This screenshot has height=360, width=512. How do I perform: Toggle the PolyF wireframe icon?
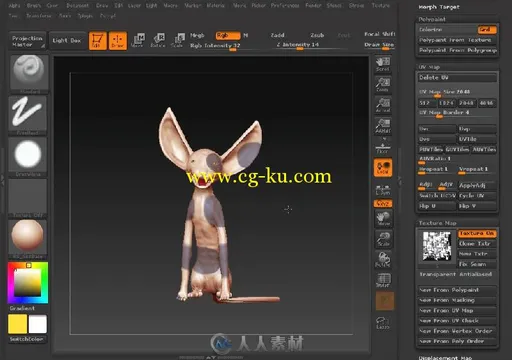(383, 280)
